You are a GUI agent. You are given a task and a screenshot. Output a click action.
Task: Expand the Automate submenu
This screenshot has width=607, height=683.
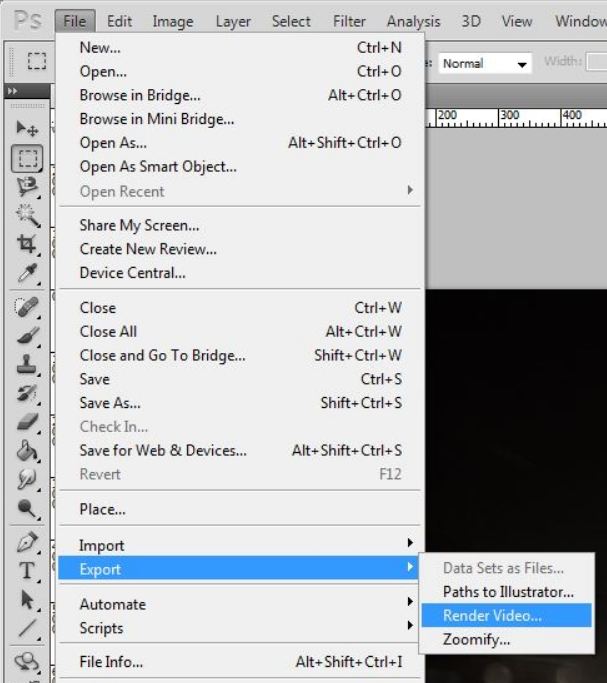[239, 604]
